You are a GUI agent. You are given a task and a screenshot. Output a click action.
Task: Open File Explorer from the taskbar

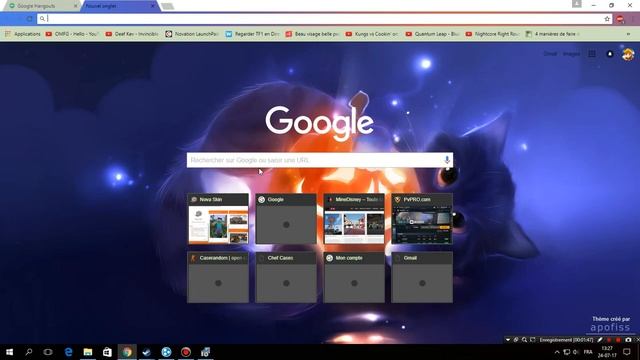[x=88, y=352]
